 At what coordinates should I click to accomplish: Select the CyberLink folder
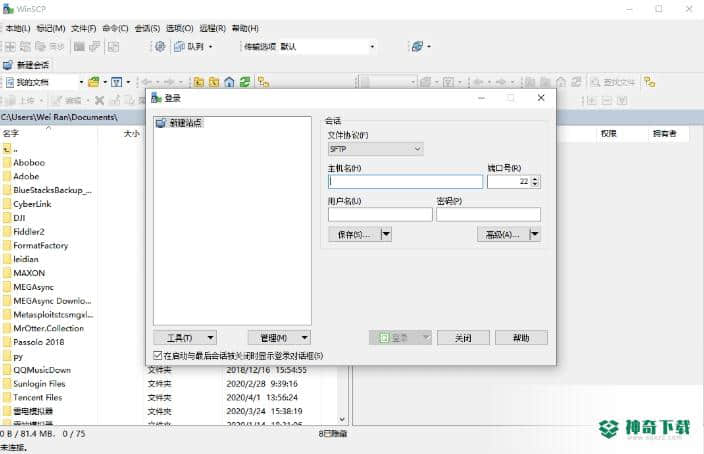(32, 204)
